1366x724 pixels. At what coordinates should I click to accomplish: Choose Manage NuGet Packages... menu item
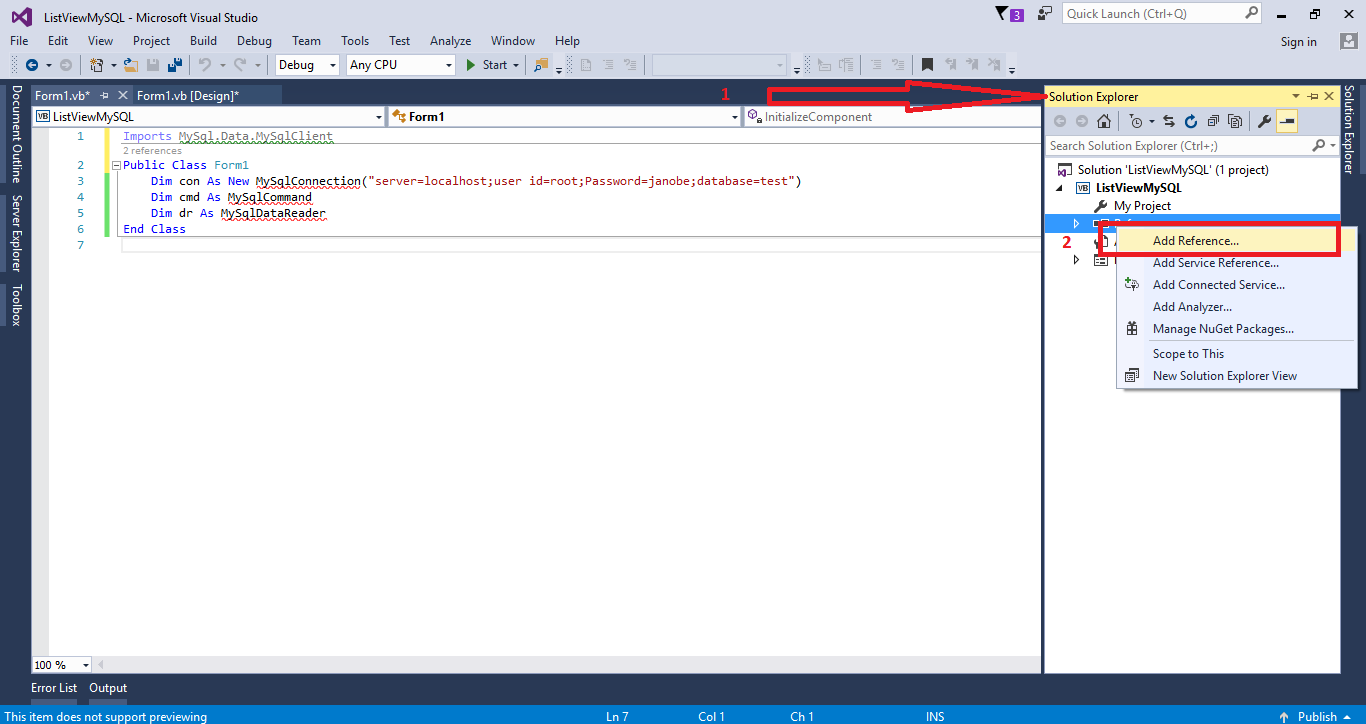coord(1237,329)
